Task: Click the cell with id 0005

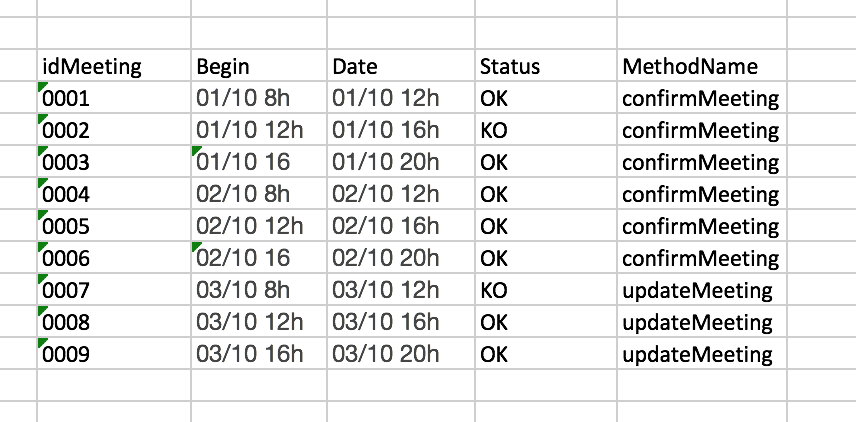Action: tap(66, 226)
